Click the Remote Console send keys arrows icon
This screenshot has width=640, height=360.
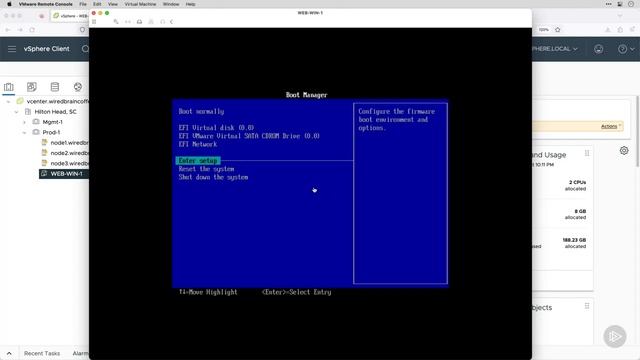click(128, 22)
